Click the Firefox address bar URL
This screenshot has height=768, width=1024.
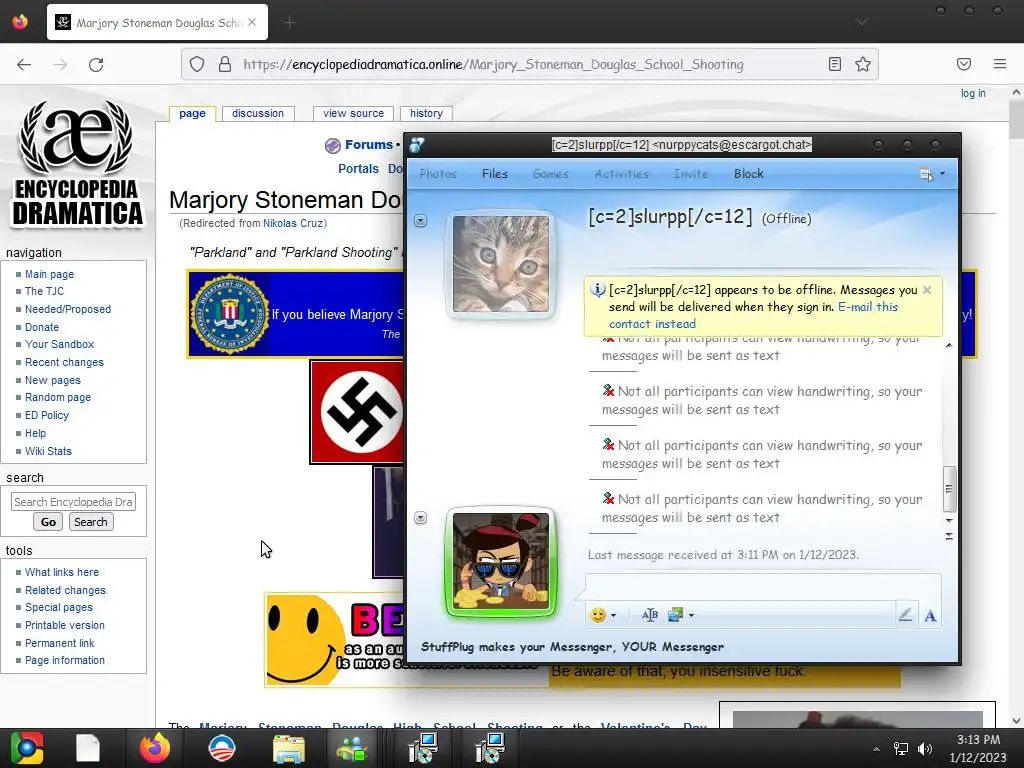tap(493, 64)
